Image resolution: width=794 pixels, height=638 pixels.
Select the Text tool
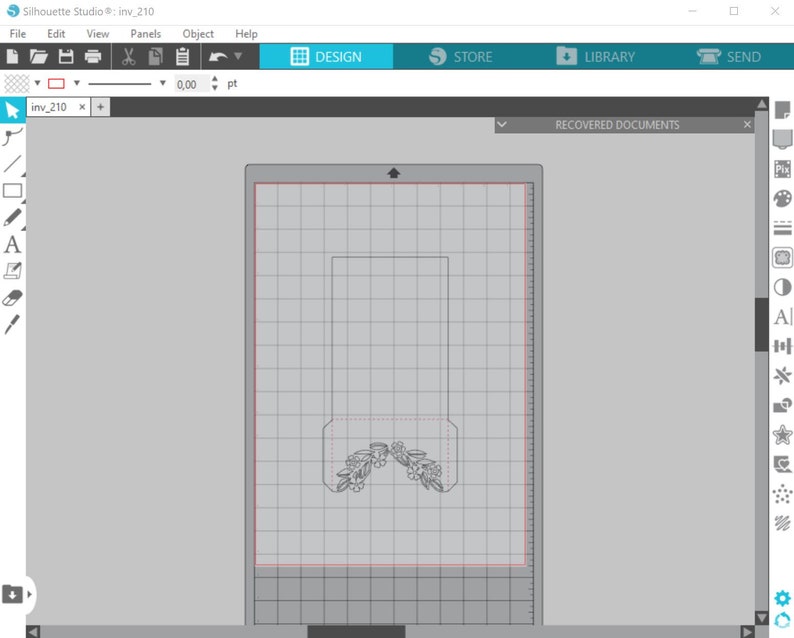(x=12, y=245)
